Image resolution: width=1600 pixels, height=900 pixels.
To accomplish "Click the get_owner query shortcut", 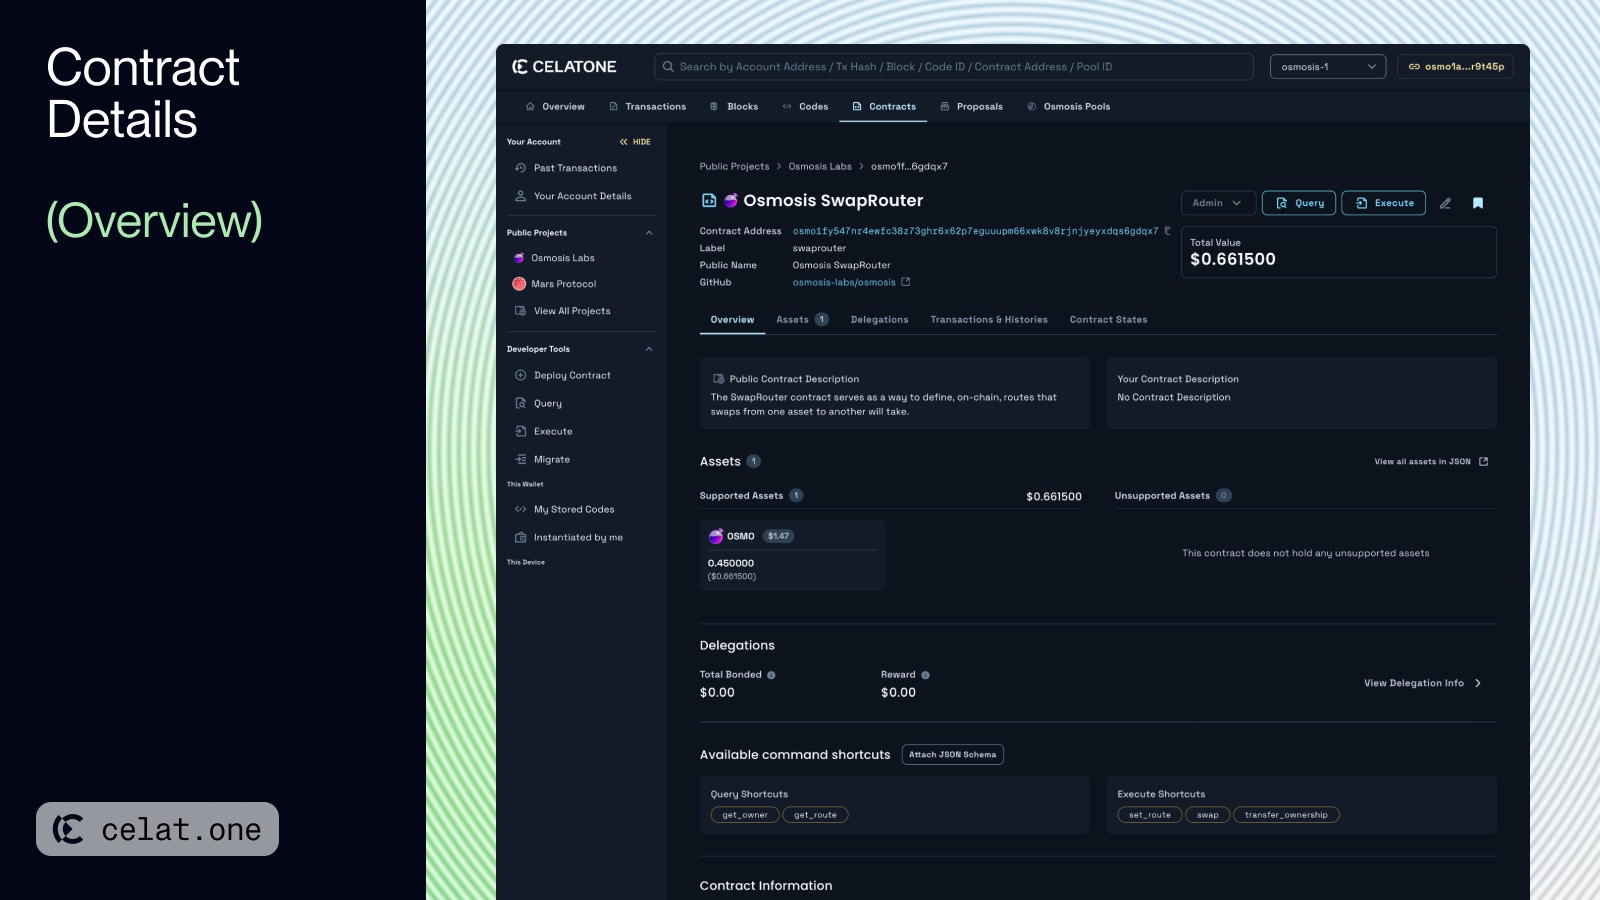I will [x=745, y=815].
